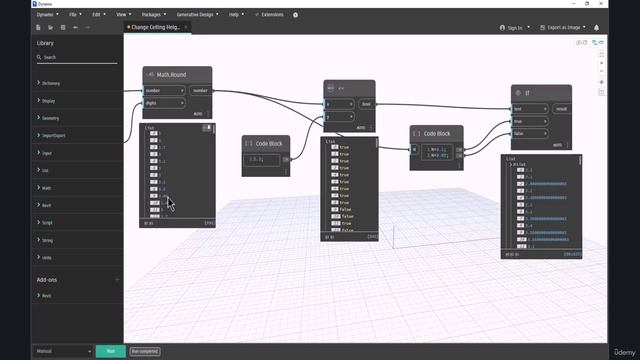Click the number input port on Math.Round

(164, 91)
